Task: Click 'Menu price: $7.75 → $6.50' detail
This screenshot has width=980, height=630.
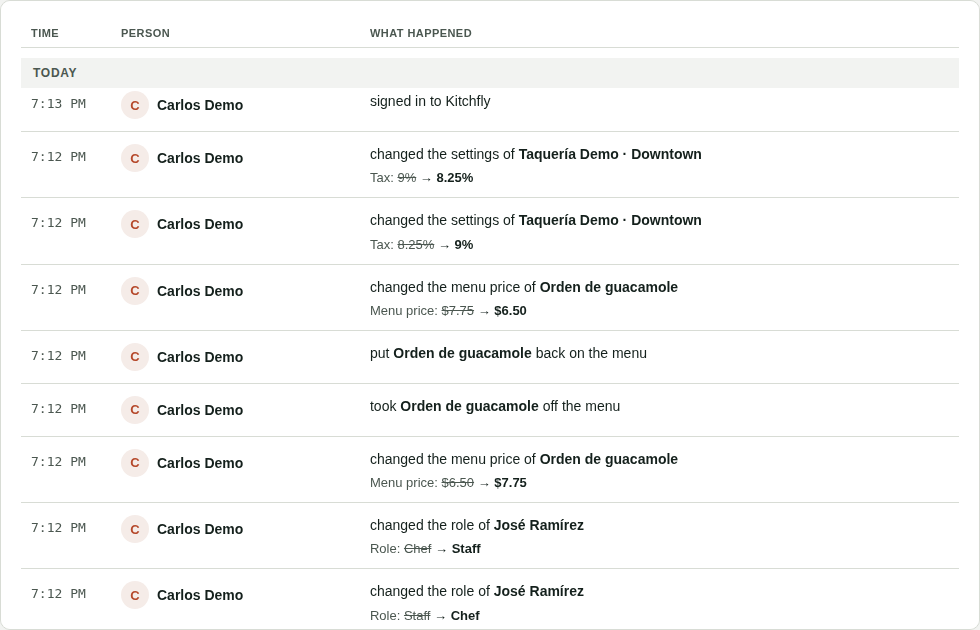Action: point(448,311)
